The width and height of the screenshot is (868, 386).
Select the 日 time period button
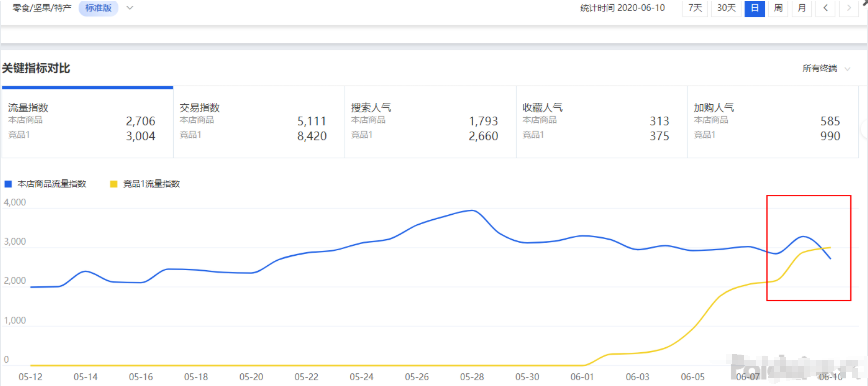tap(754, 8)
